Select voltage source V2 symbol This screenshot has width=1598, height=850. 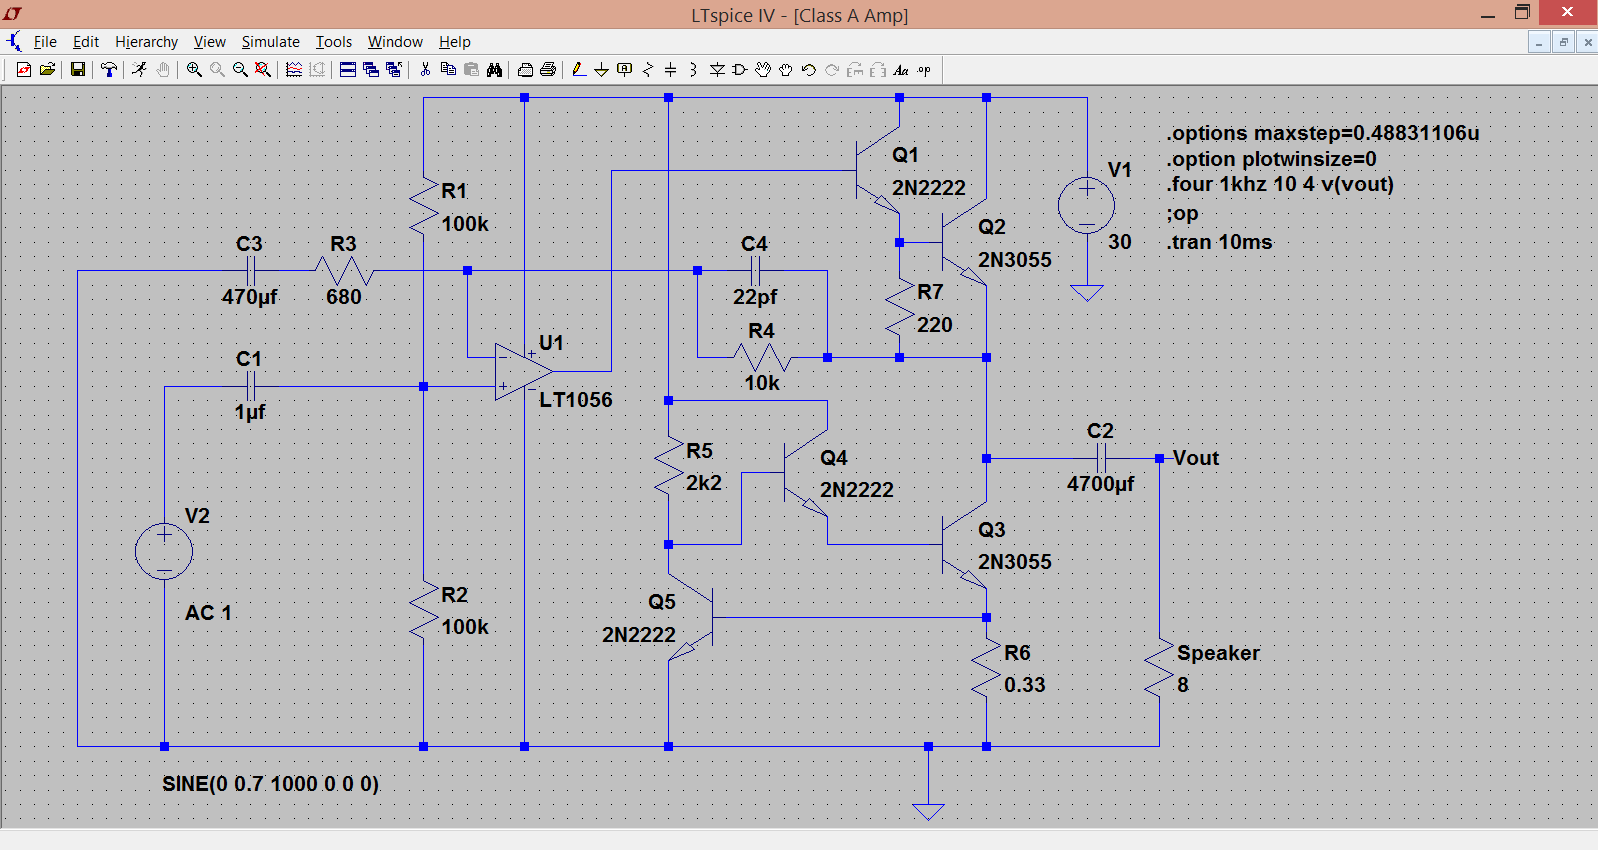point(164,551)
